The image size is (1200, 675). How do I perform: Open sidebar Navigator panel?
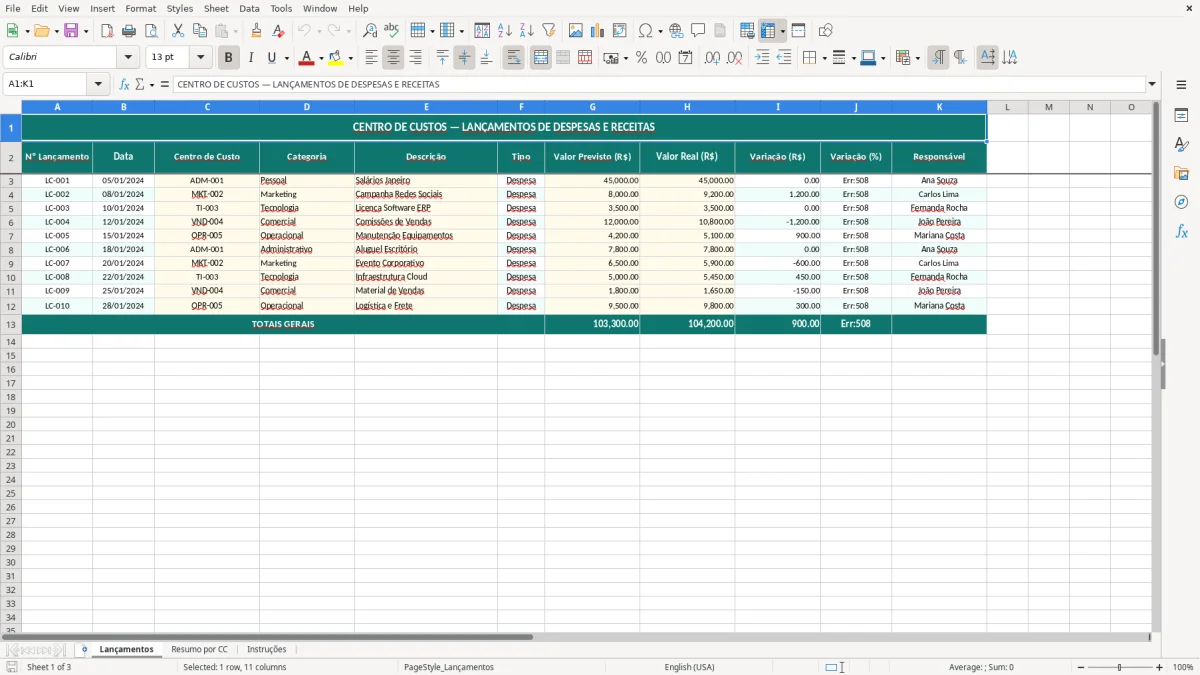[x=1181, y=202]
